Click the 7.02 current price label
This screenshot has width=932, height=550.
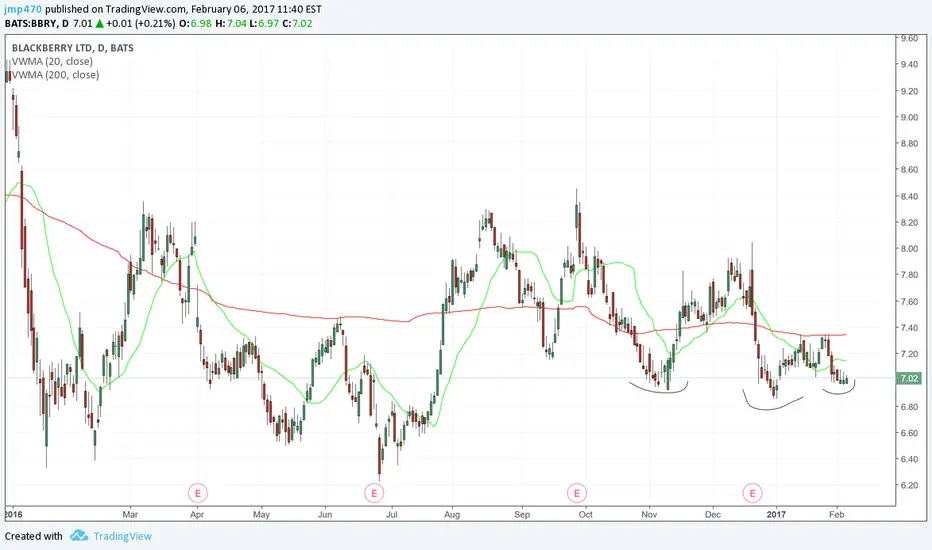(x=909, y=378)
